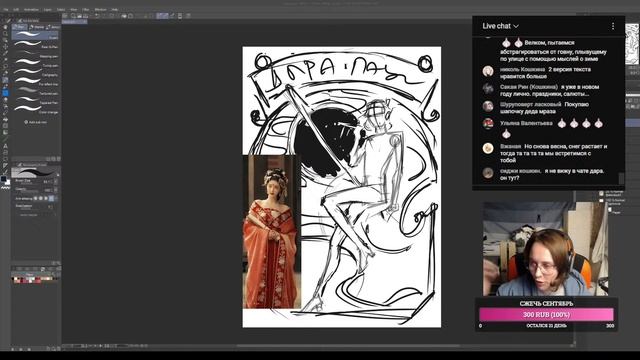The image size is (640, 360).
Task: Select the G-pen sub tool
Action: [x=35, y=35]
